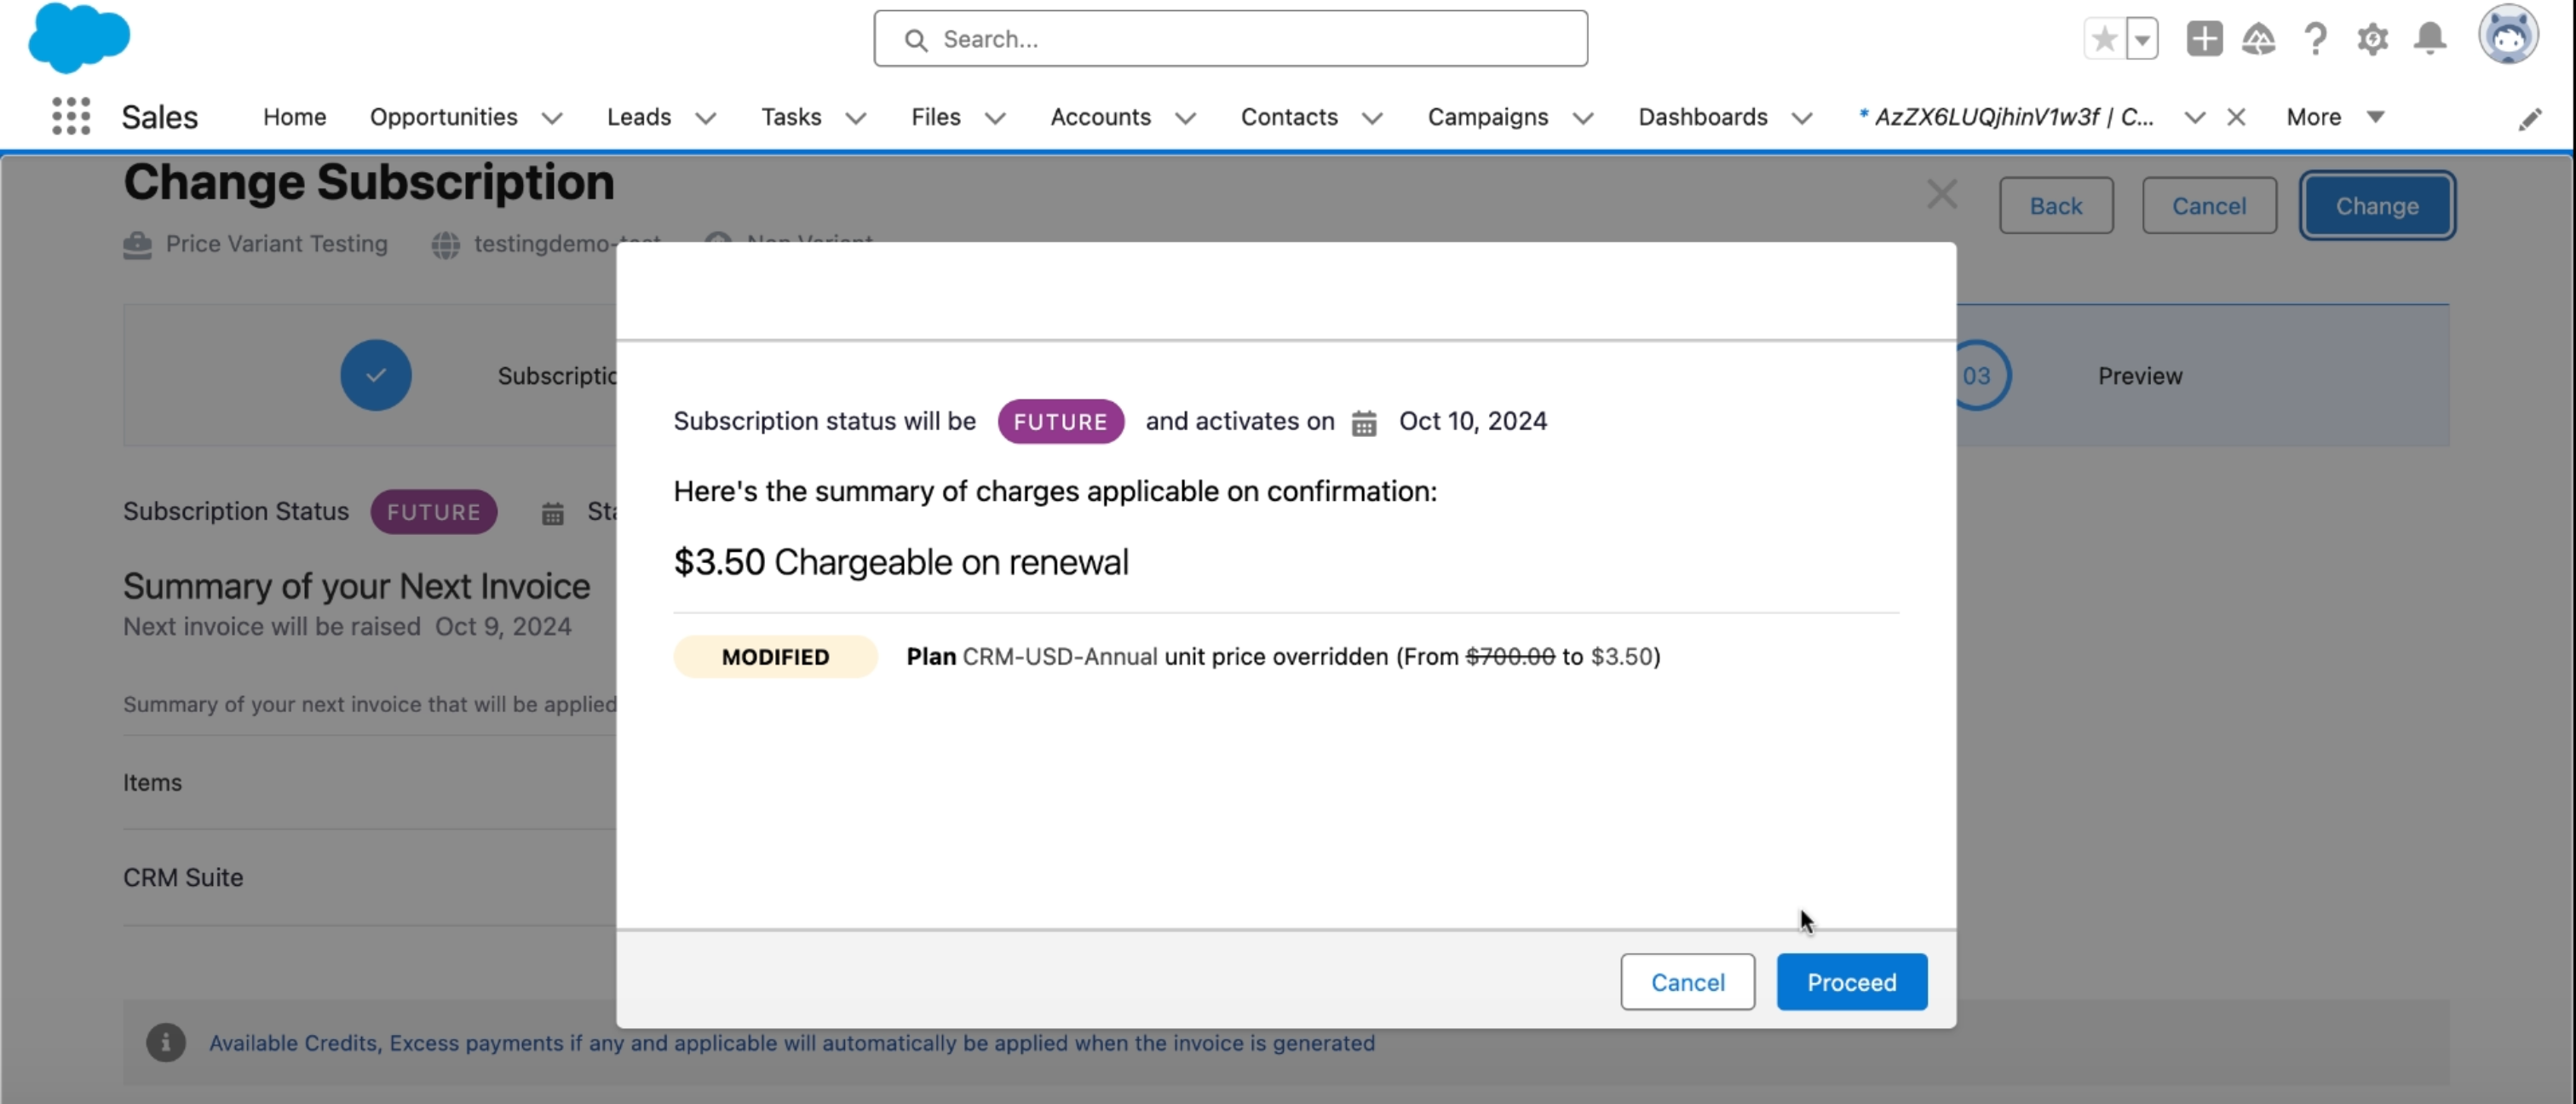Click the pencil icon to edit the navigation bar
This screenshot has width=2576, height=1104.
tap(2529, 120)
